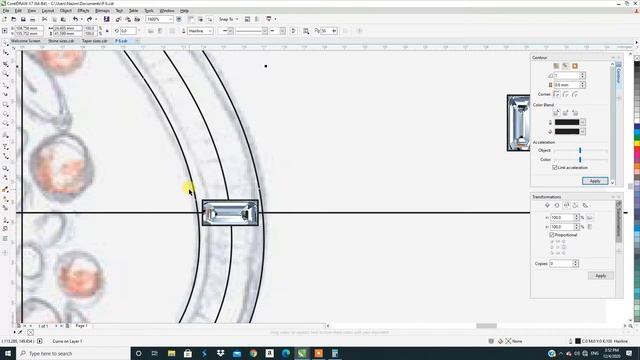Choose Inside contour icon

coord(565,66)
